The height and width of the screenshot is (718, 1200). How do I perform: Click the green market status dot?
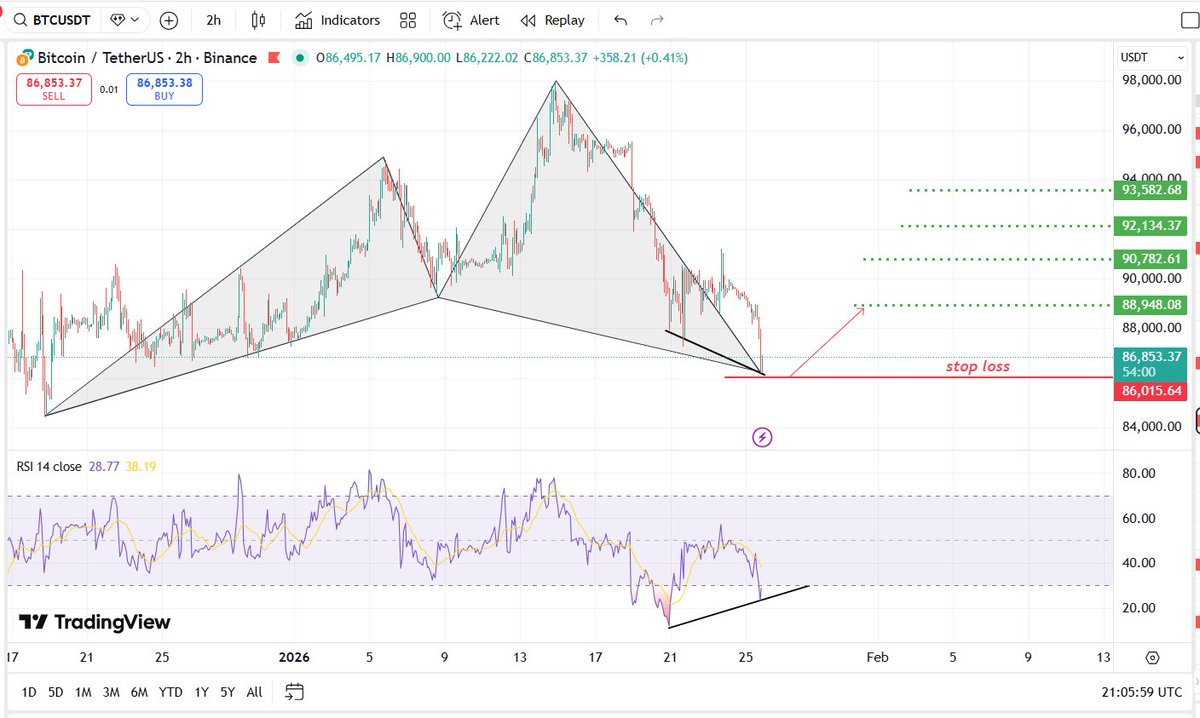pos(299,58)
